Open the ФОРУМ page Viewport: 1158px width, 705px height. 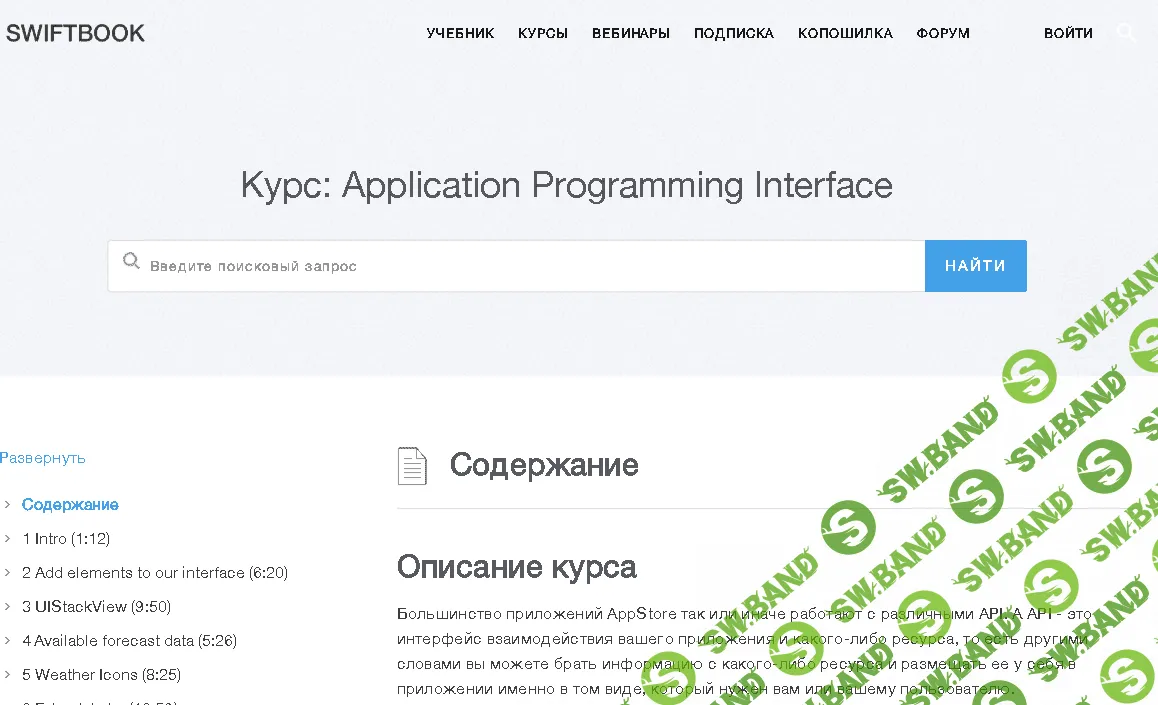(942, 32)
